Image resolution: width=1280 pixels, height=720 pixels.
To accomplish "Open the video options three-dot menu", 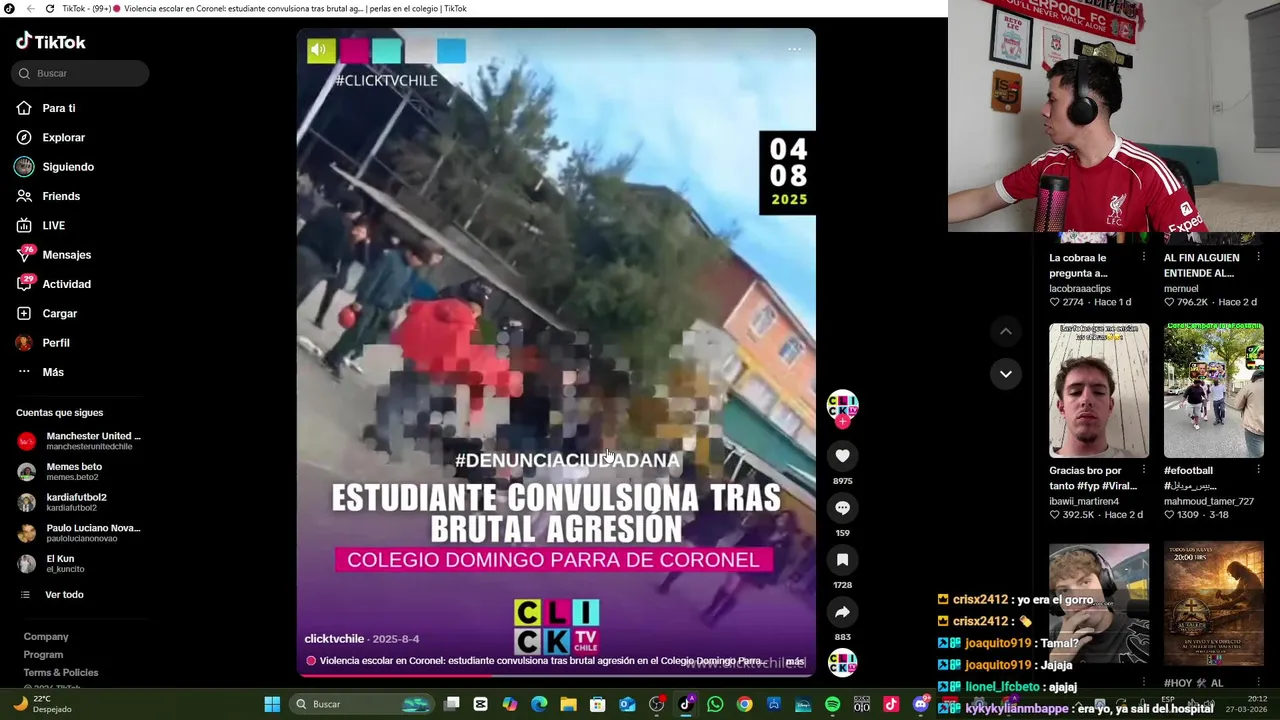I will pyautogui.click(x=794, y=49).
